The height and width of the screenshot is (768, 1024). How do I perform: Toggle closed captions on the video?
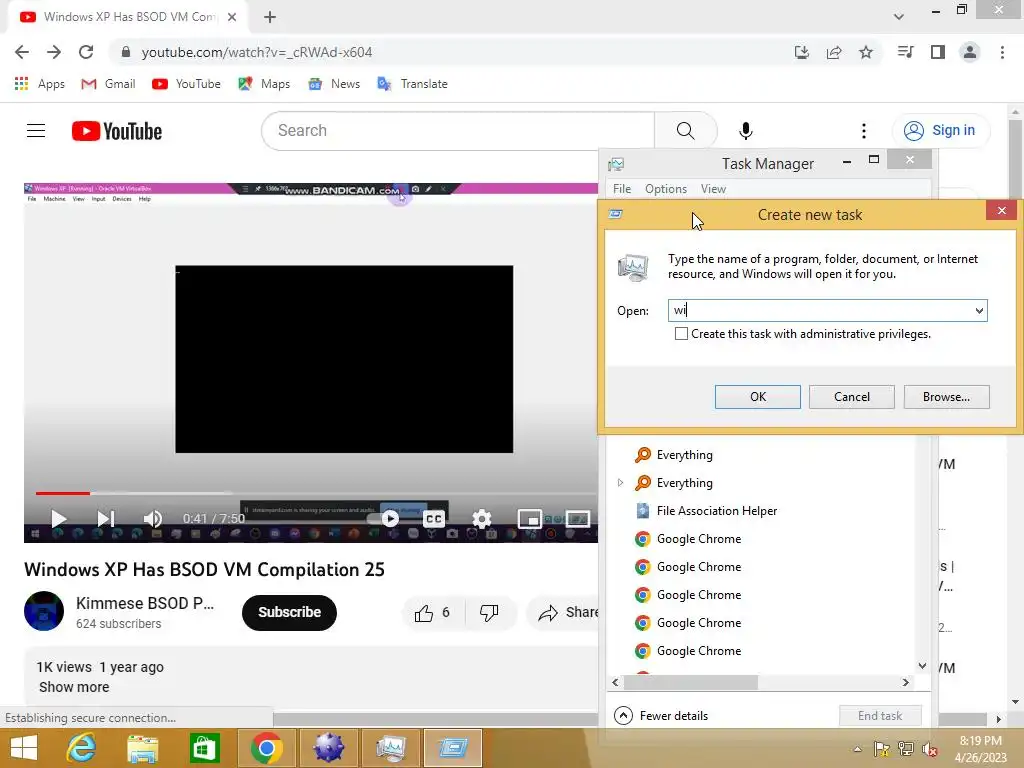click(434, 519)
